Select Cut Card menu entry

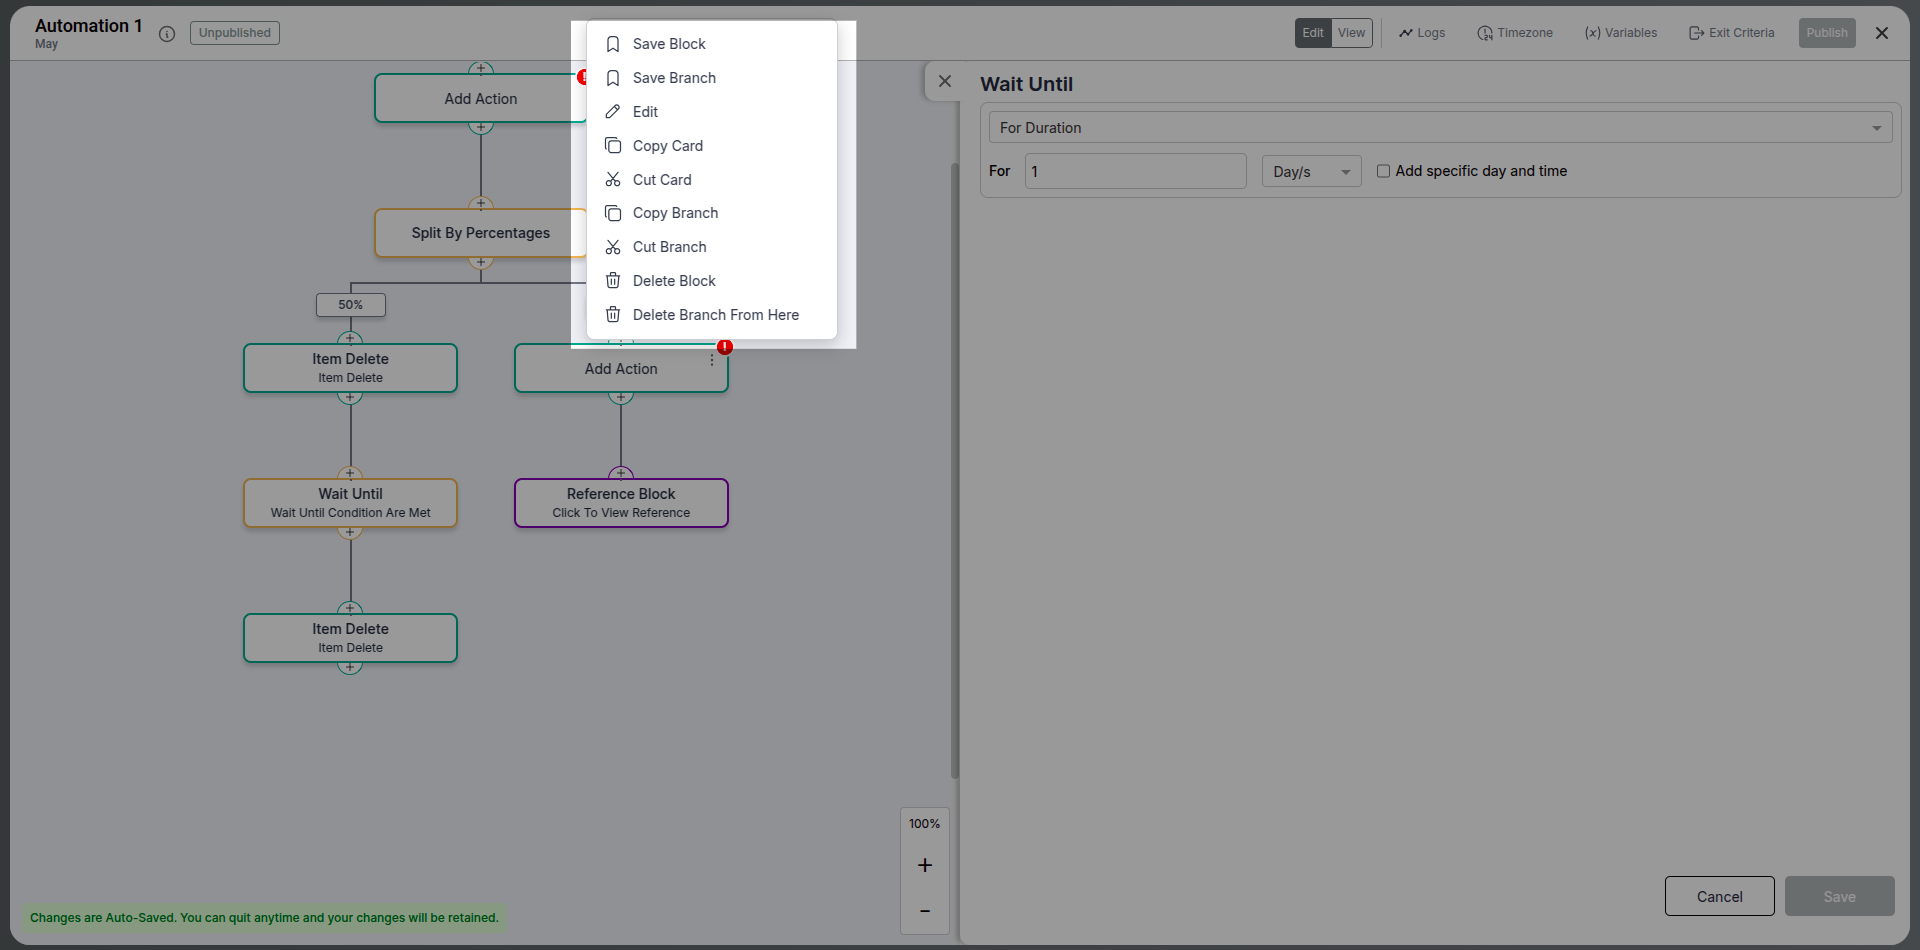click(711, 180)
